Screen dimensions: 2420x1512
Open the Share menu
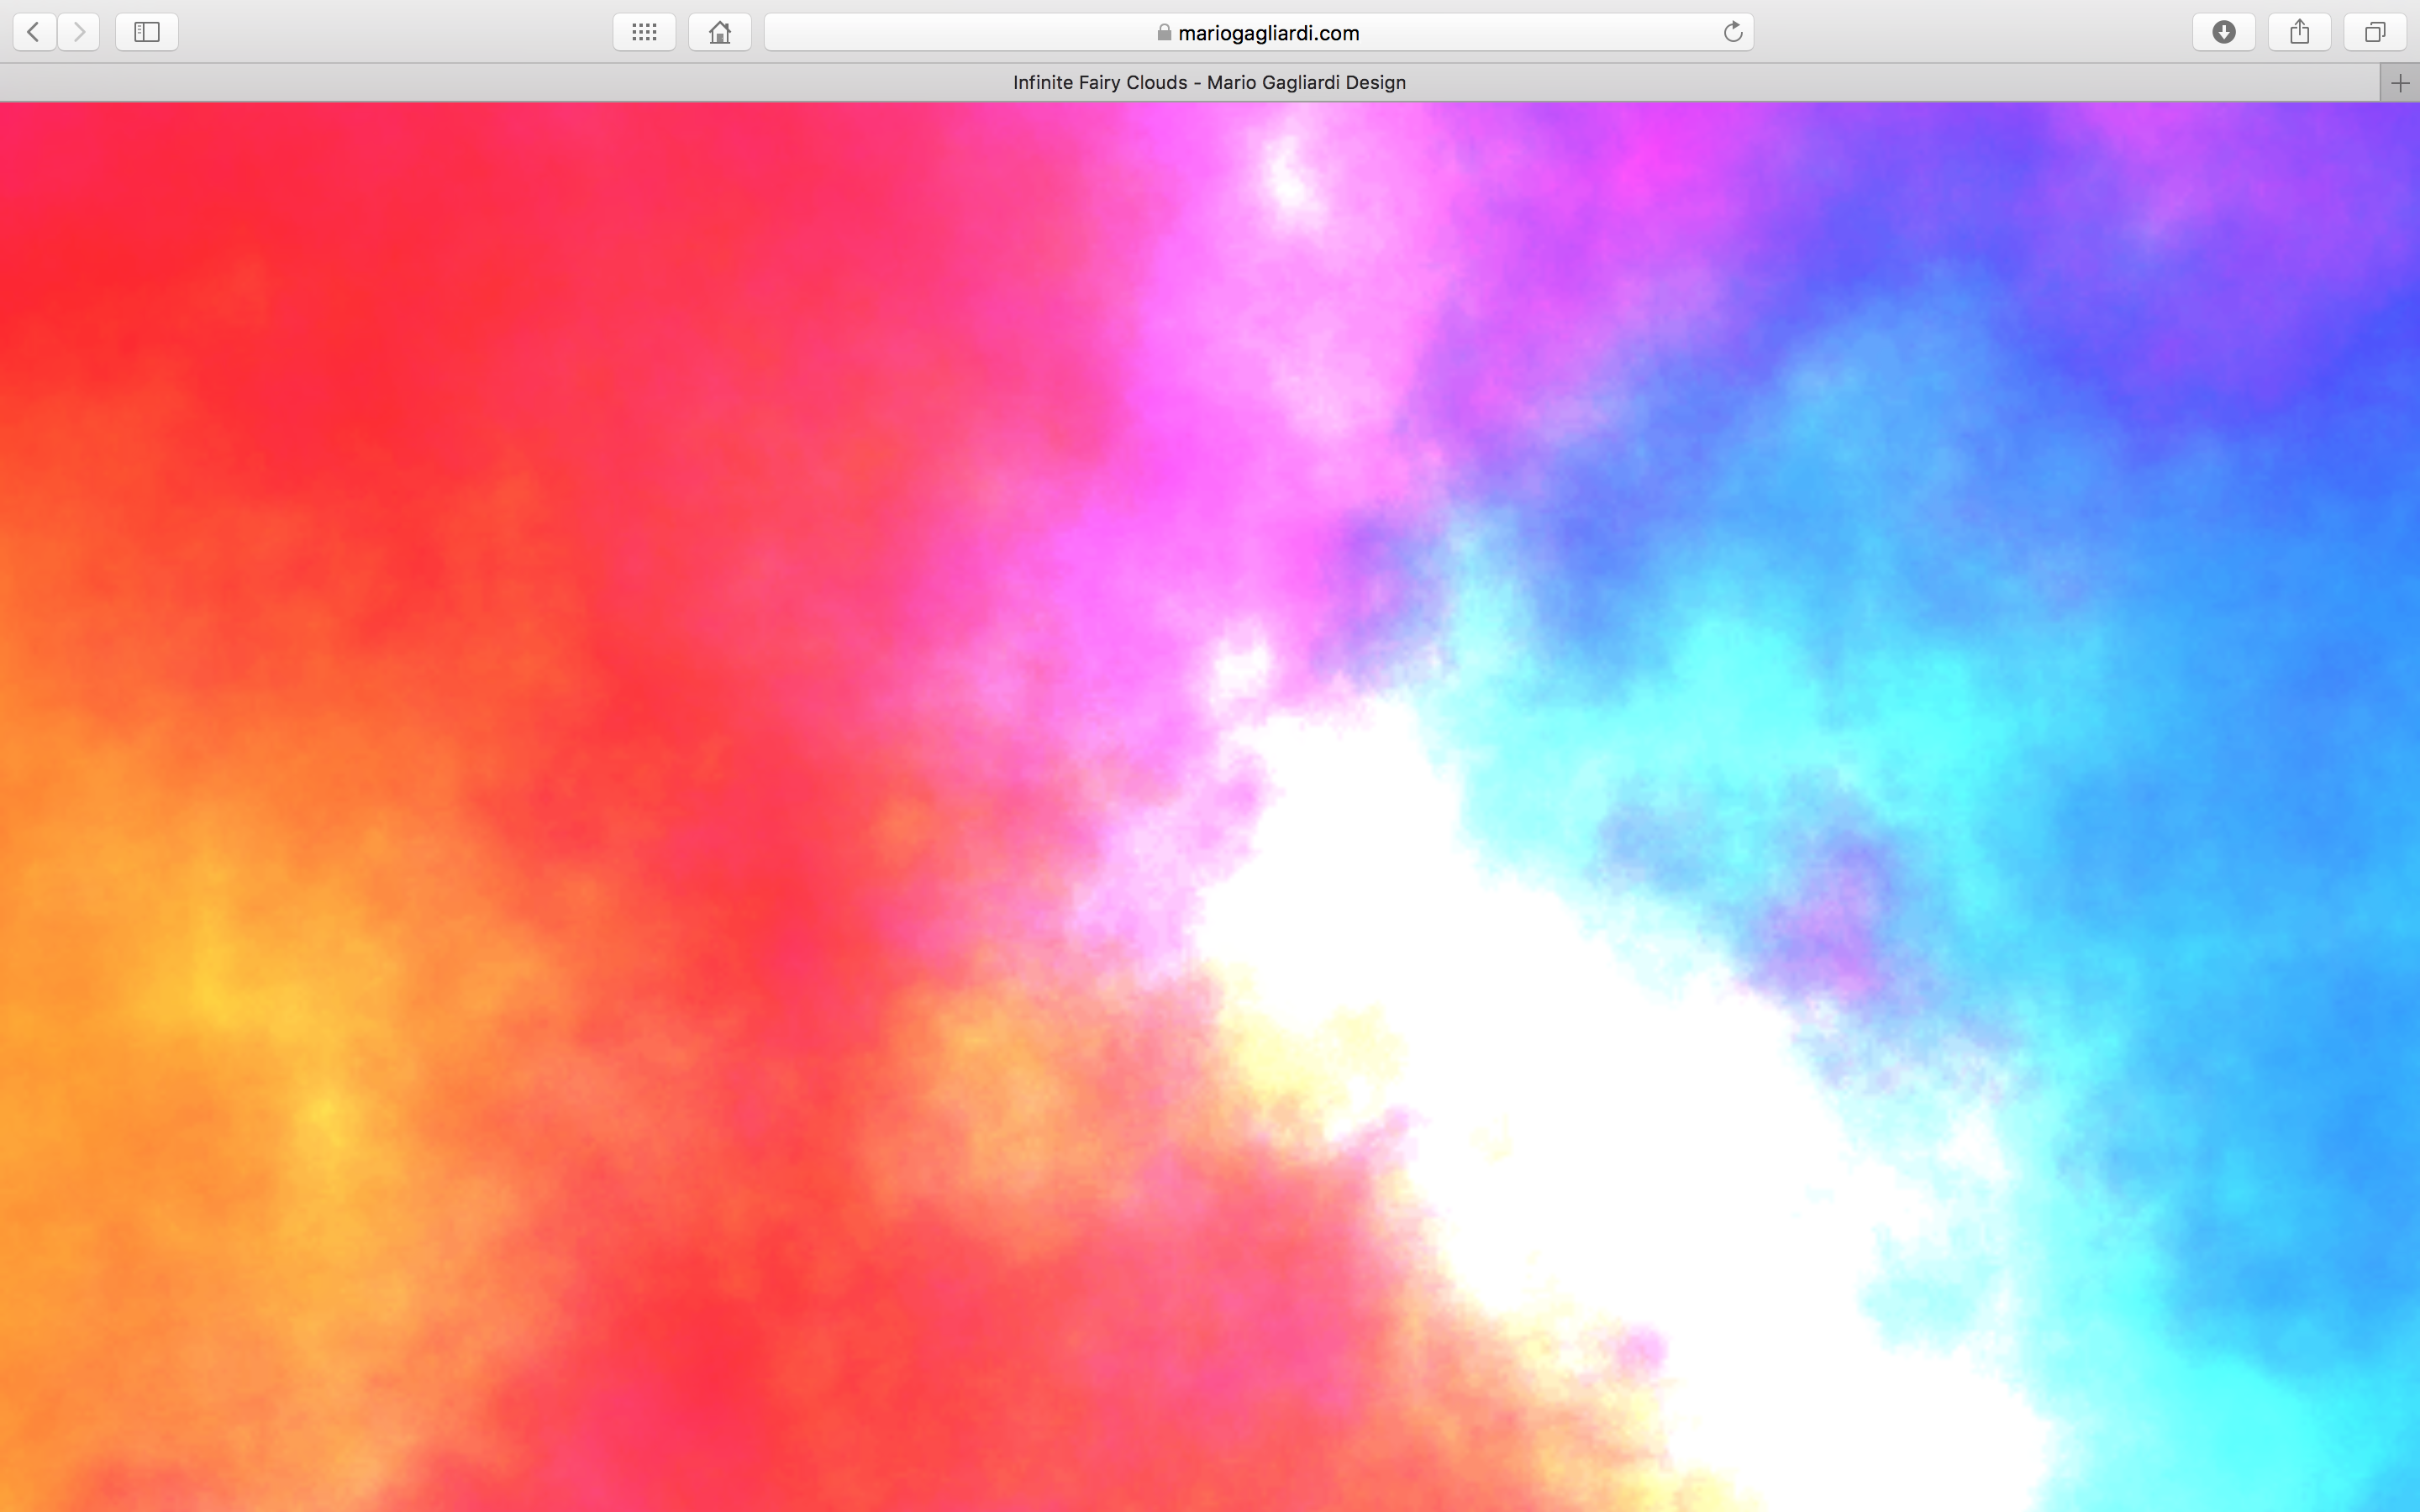pyautogui.click(x=2300, y=32)
